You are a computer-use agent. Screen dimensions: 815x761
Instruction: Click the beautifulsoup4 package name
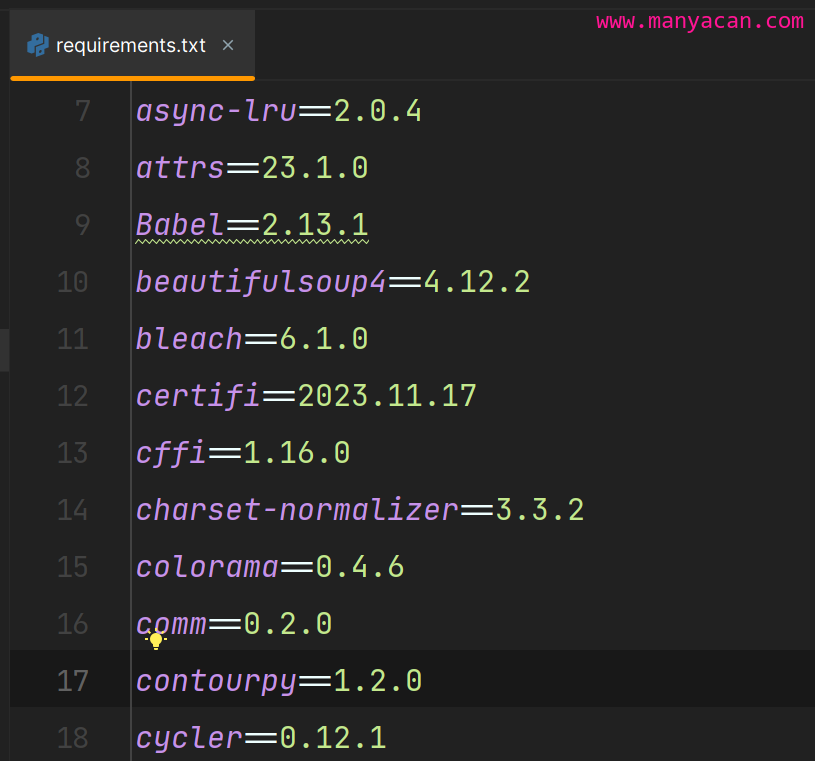click(261, 283)
